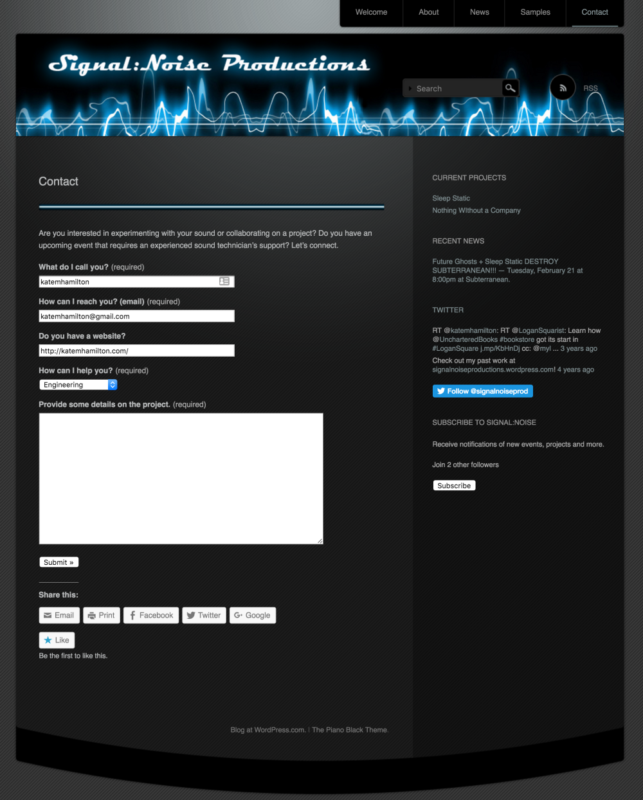Go to the Welcome tab

click(371, 12)
